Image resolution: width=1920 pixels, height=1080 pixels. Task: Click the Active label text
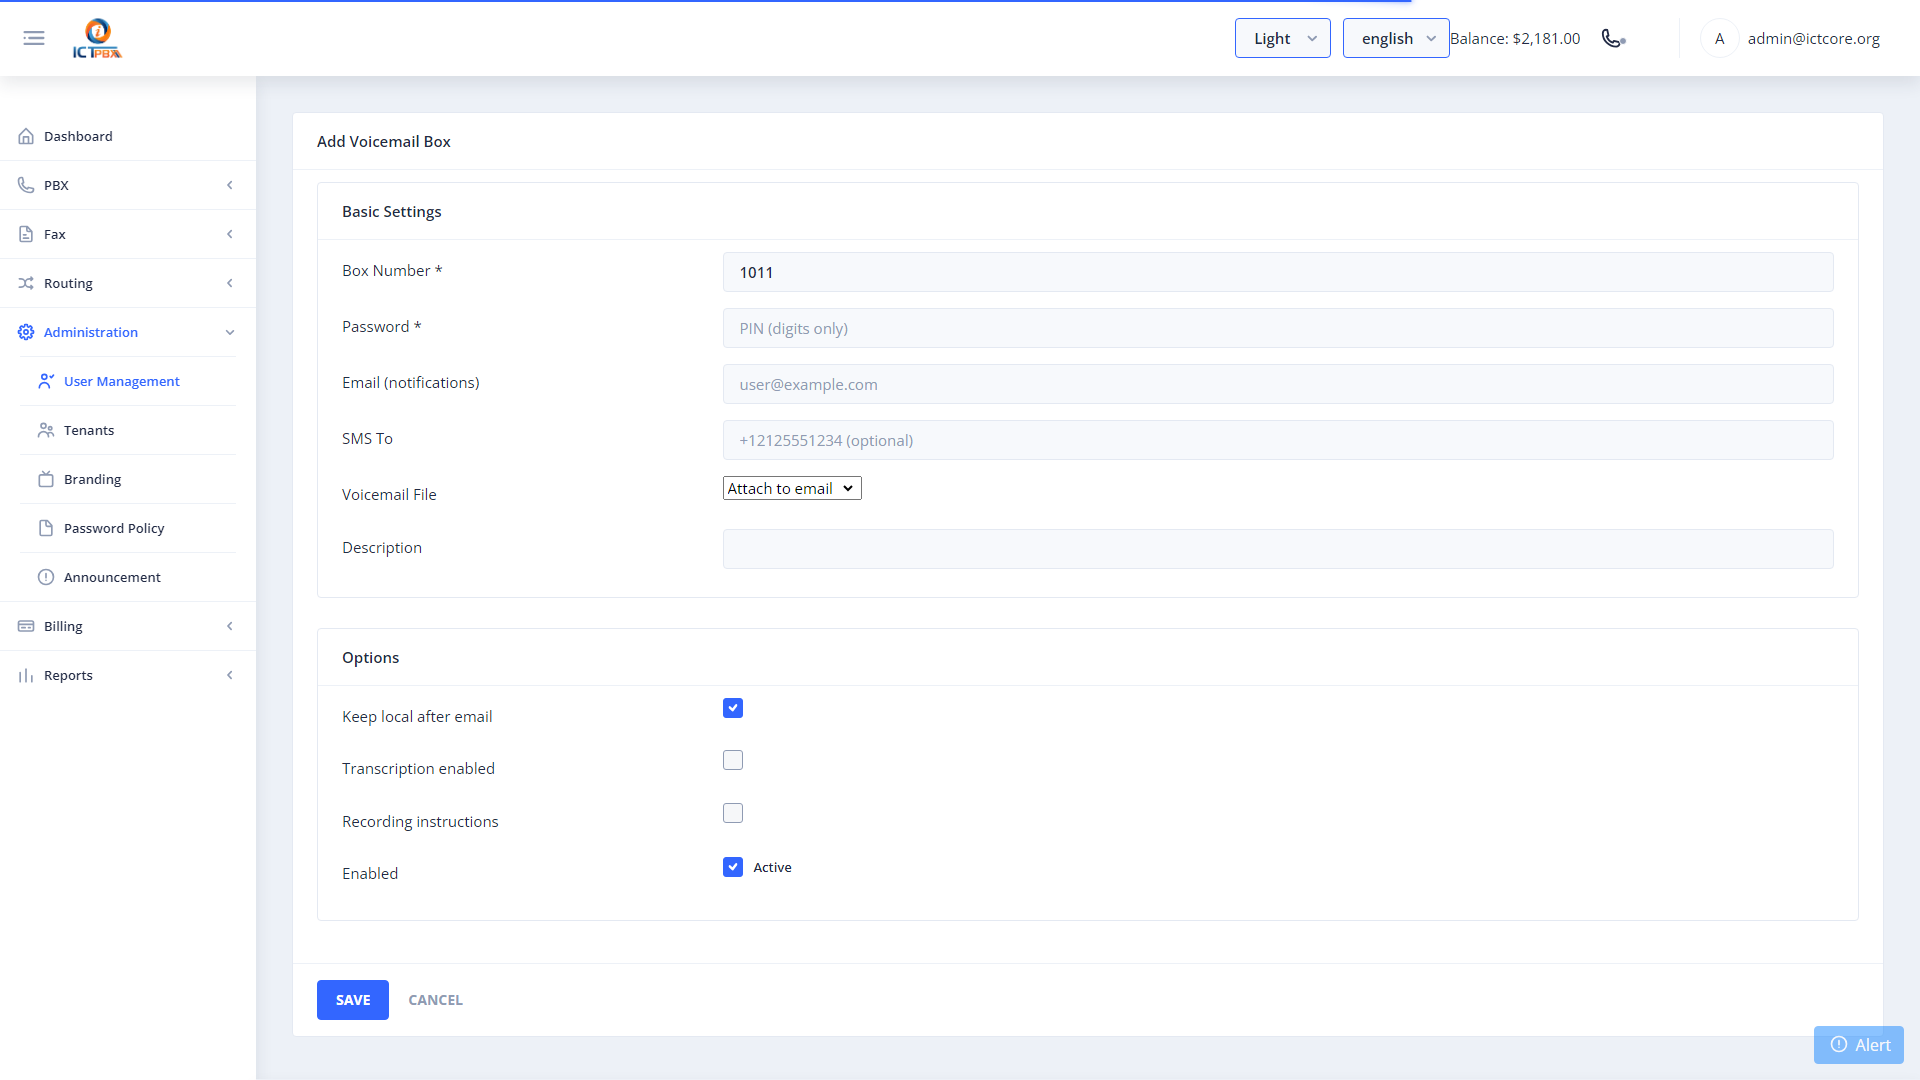[x=772, y=867]
